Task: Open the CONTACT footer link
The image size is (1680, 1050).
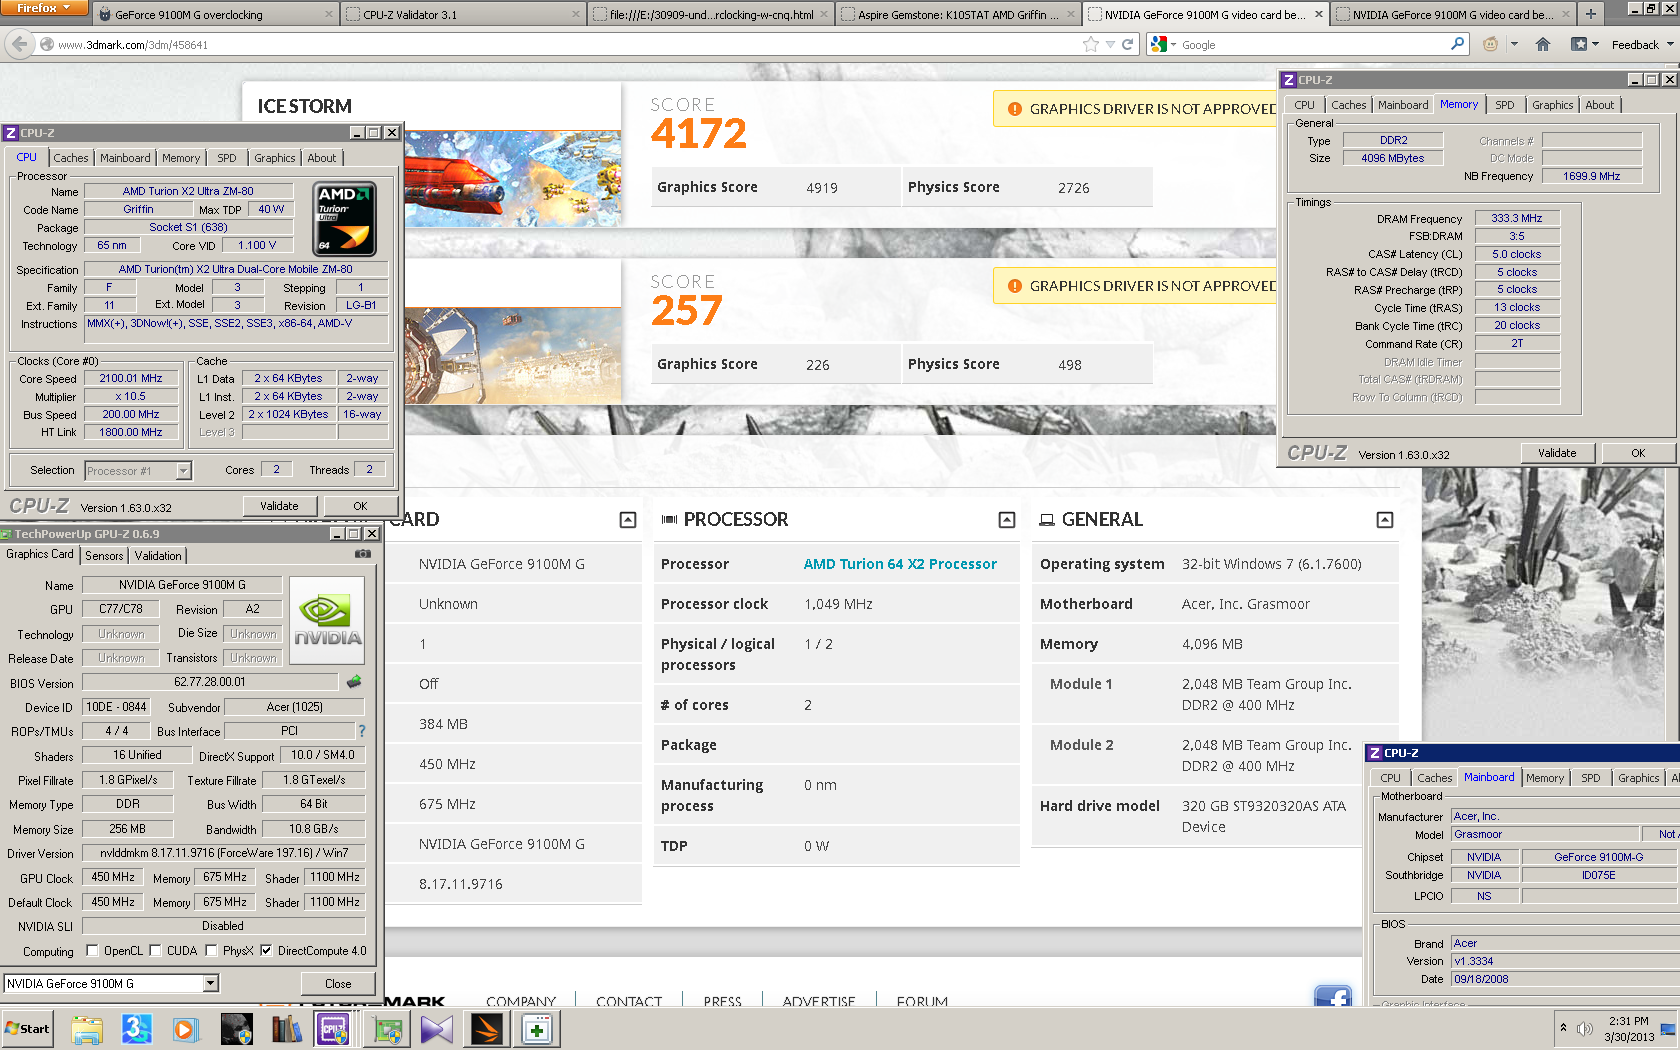Action: pos(629,1001)
